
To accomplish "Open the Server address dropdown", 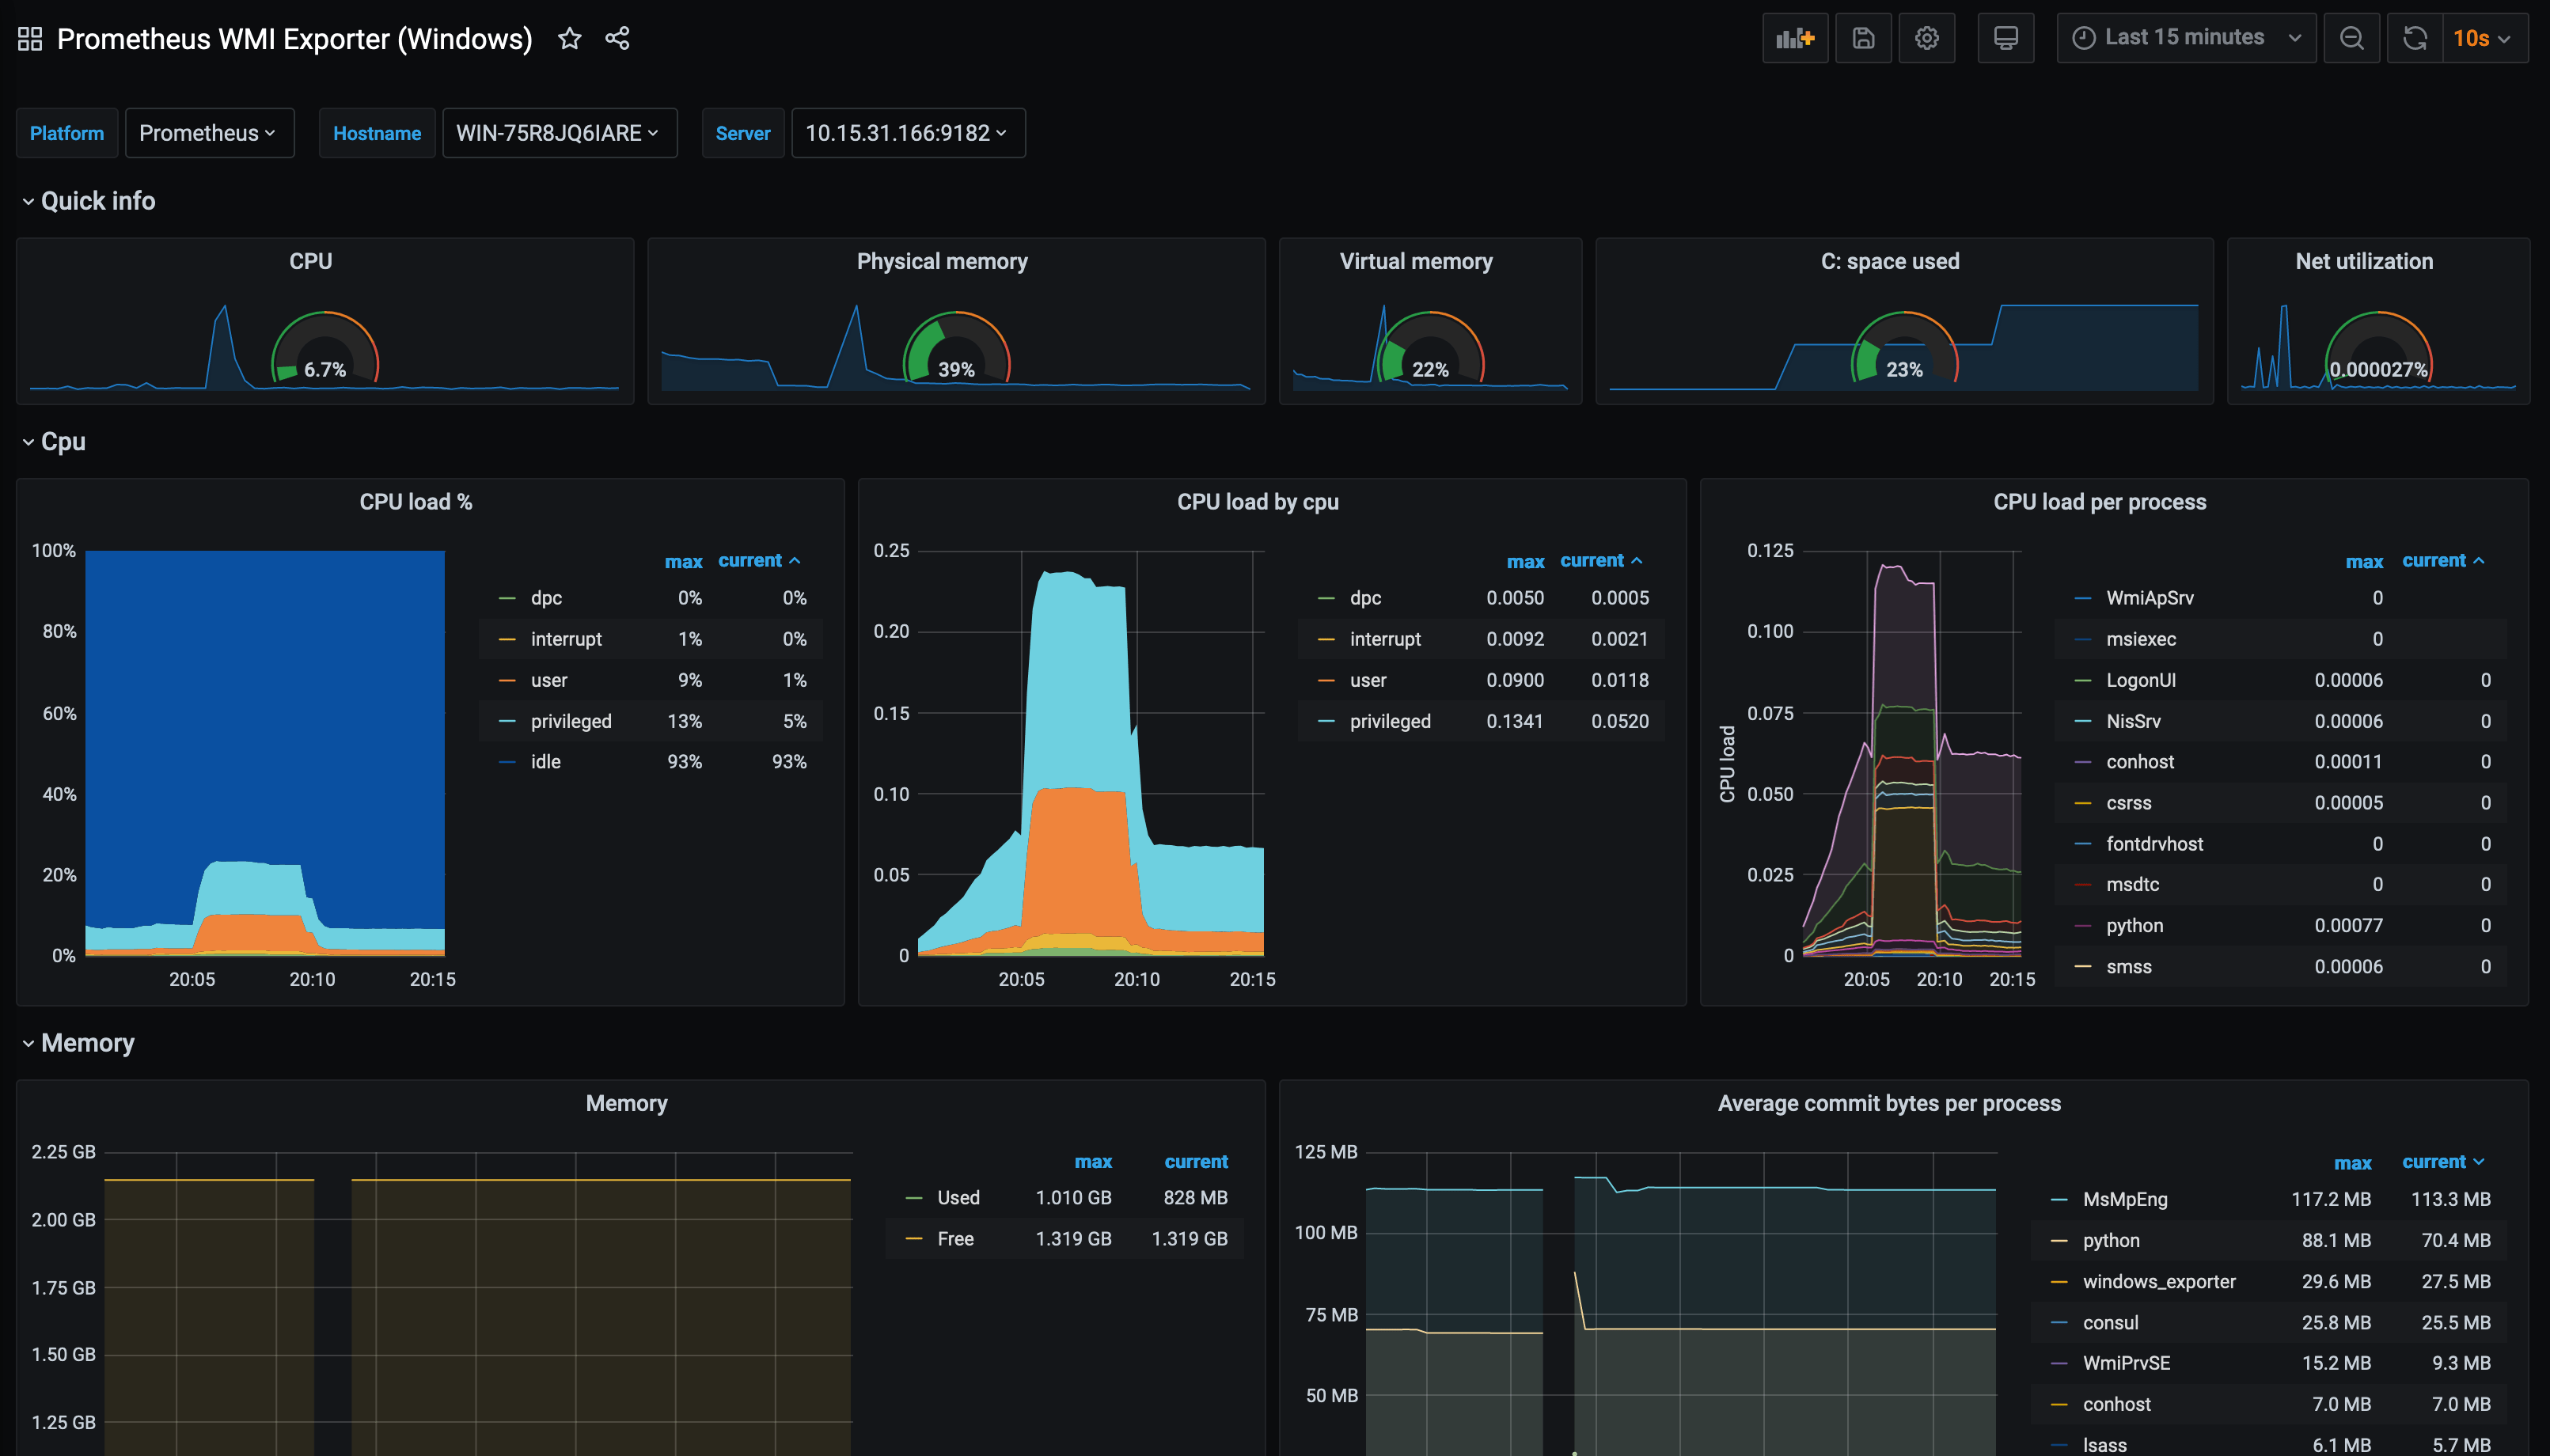I will click(906, 132).
